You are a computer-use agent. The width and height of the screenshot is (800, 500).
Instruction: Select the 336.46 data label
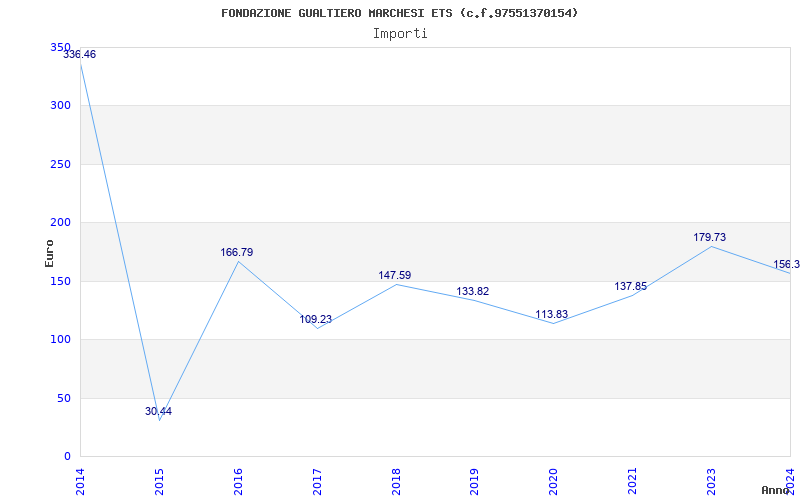(79, 54)
